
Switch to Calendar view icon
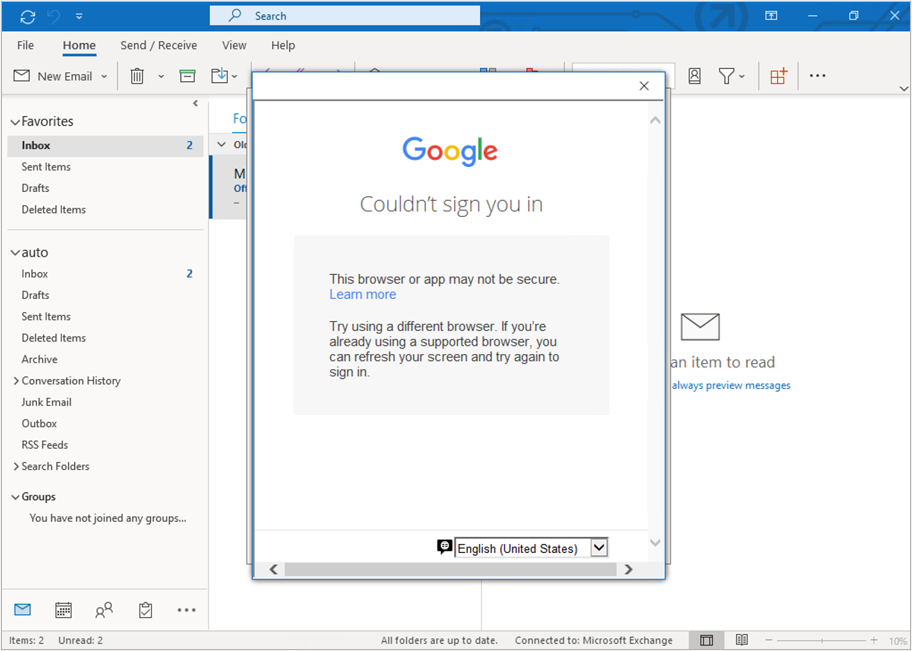pos(63,610)
